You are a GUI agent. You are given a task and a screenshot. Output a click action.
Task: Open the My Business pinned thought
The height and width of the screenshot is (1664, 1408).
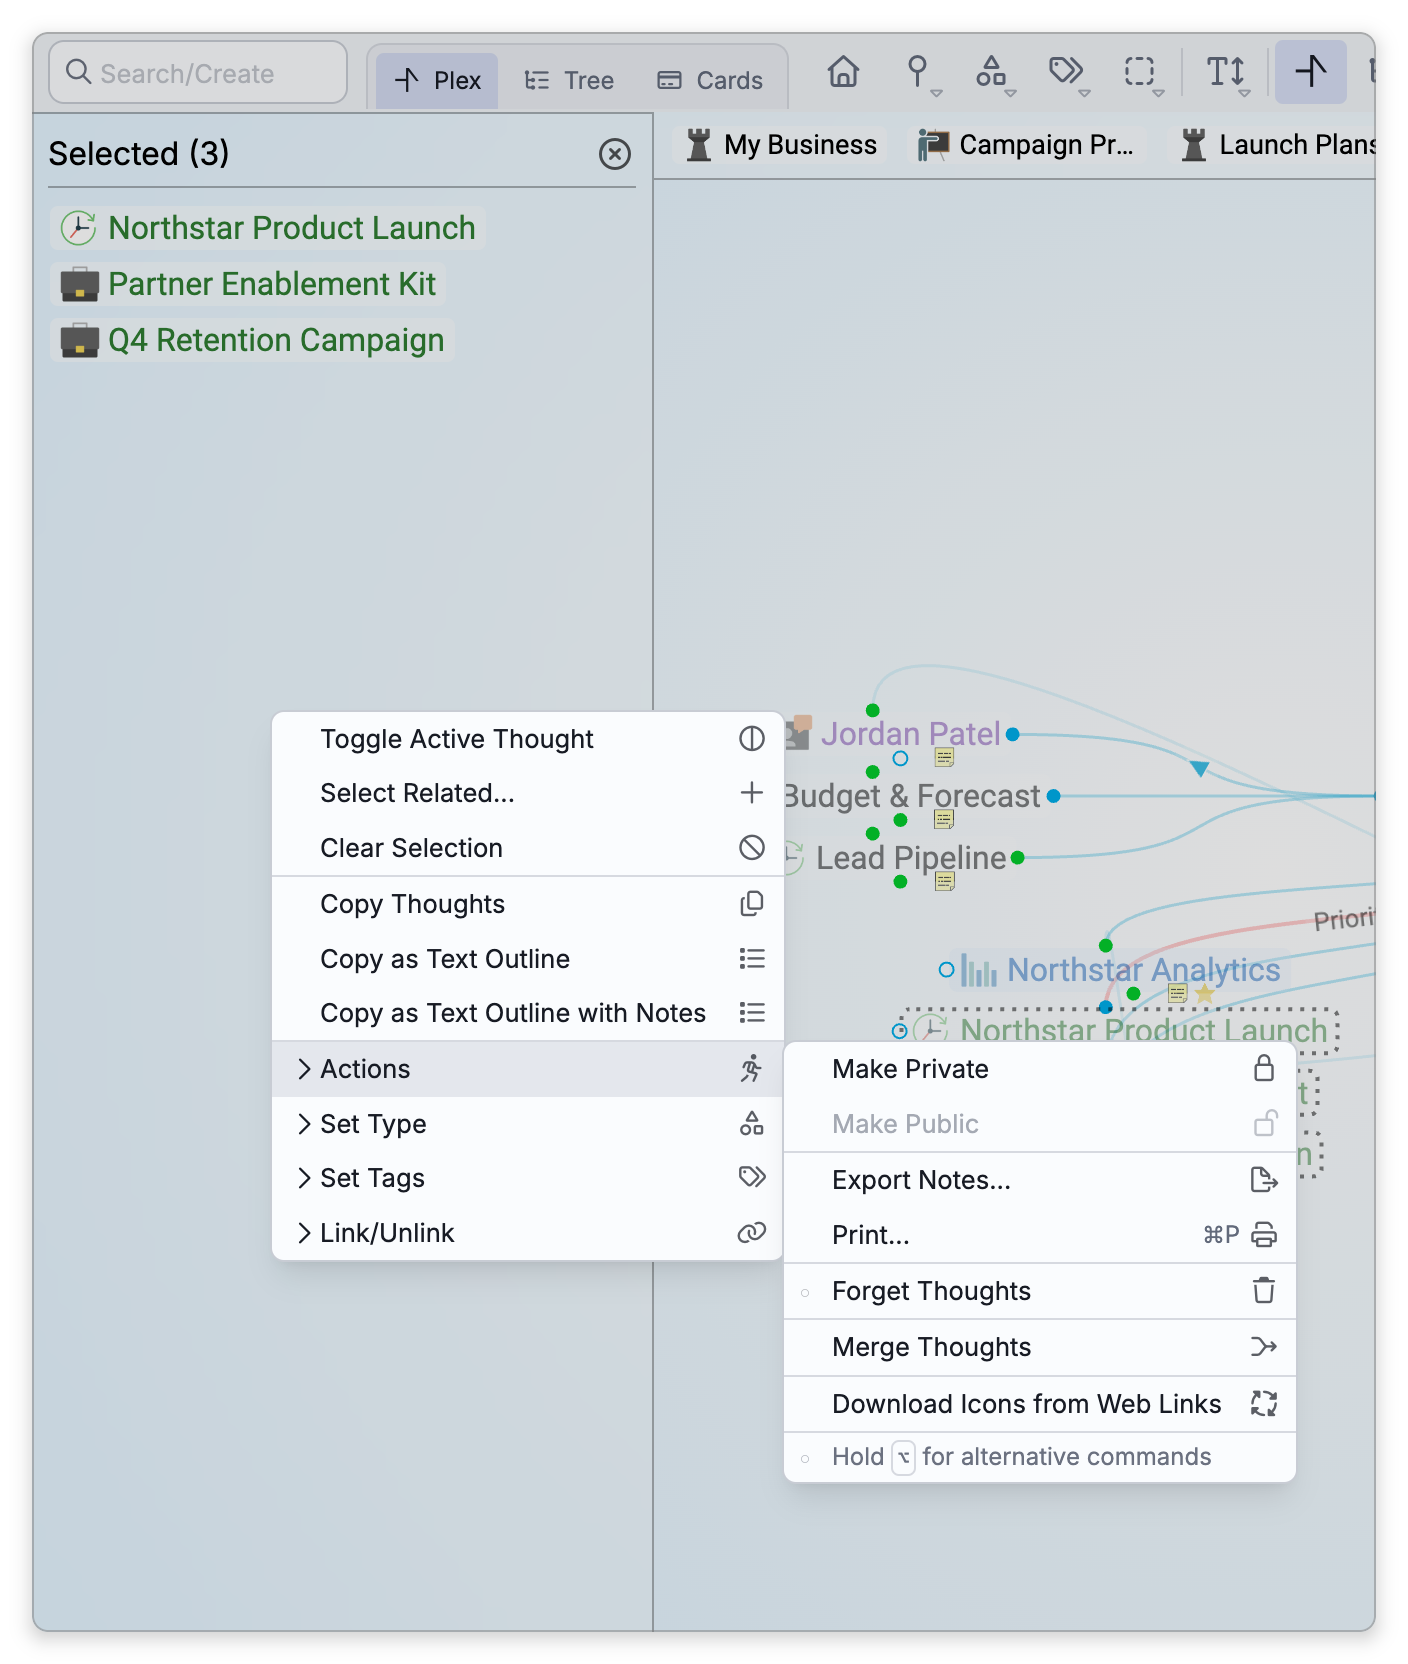coord(781,145)
